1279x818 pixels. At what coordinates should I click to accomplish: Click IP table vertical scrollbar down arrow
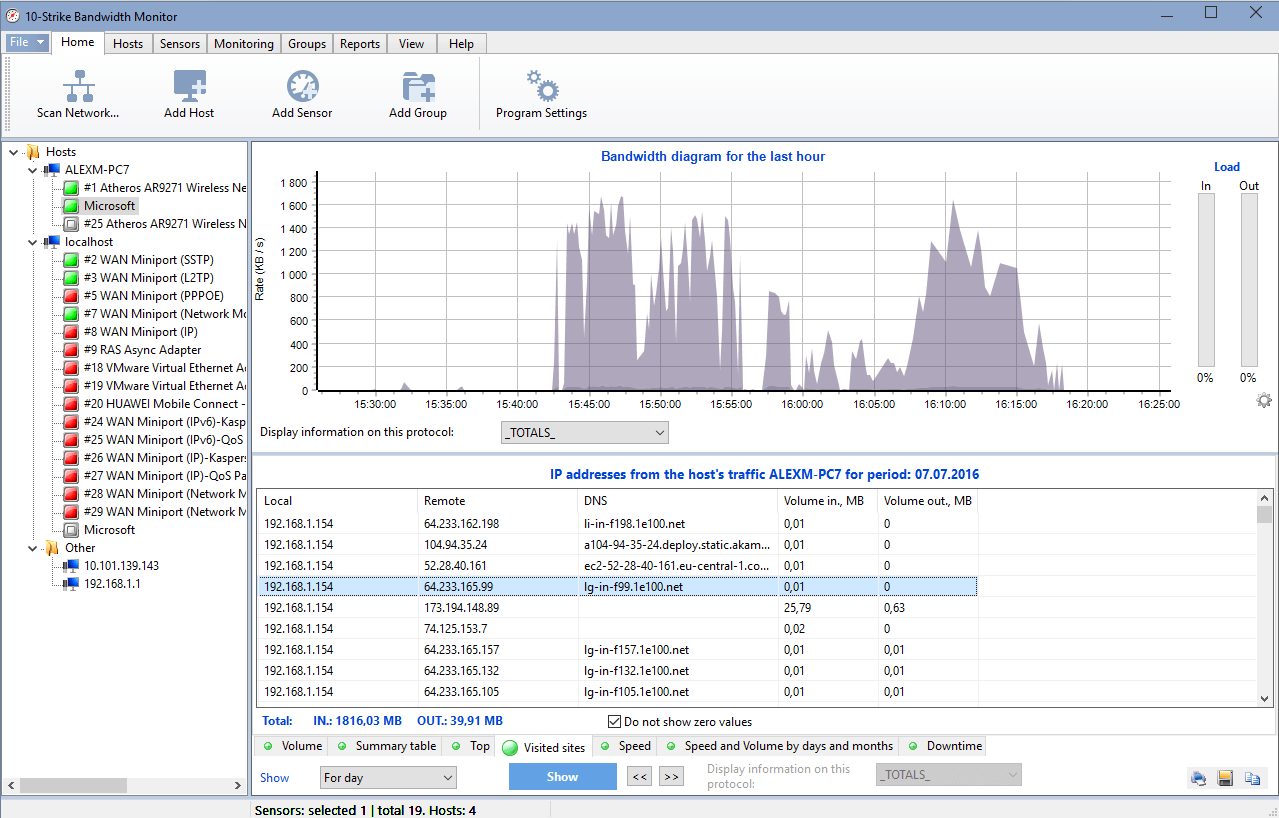[1265, 698]
